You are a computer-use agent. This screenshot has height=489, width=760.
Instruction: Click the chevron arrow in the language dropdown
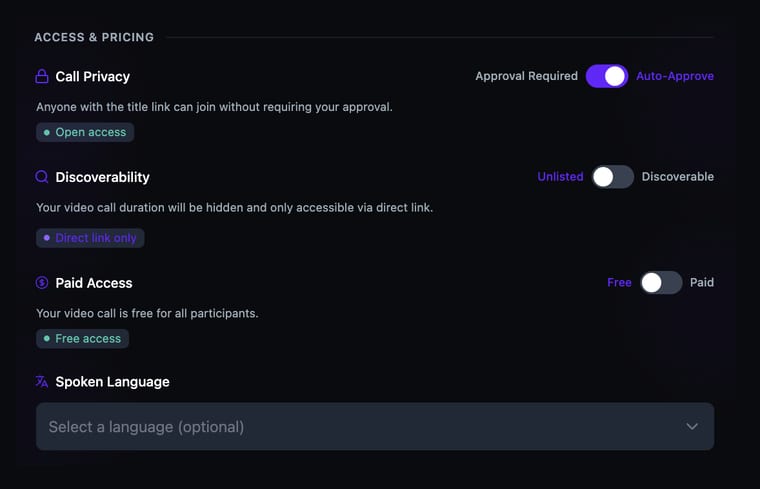692,426
